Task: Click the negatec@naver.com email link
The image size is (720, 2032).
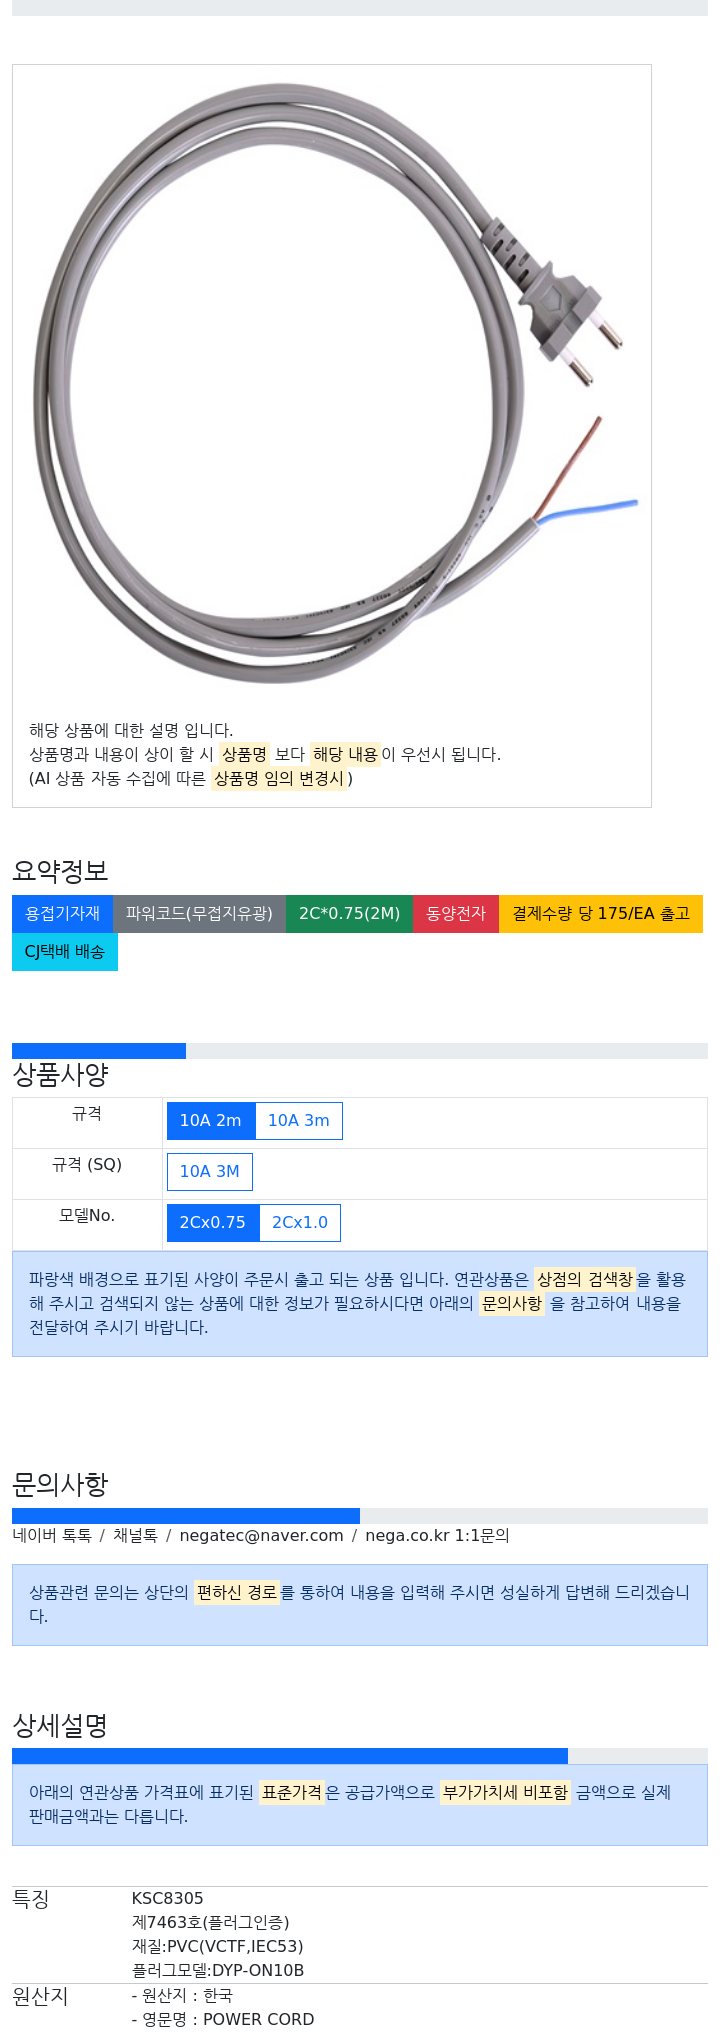Action: click(261, 1536)
